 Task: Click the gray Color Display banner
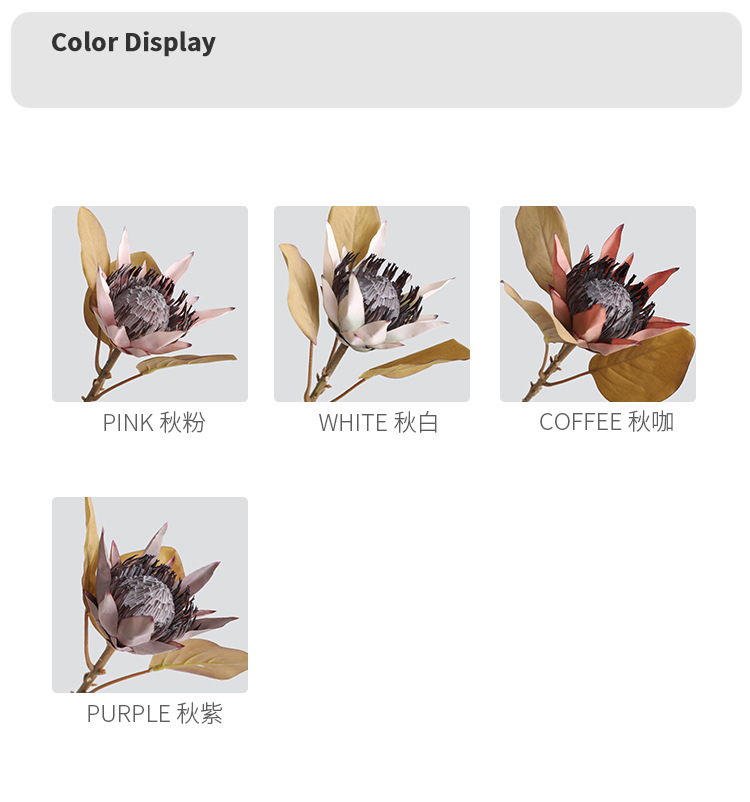tap(376, 60)
